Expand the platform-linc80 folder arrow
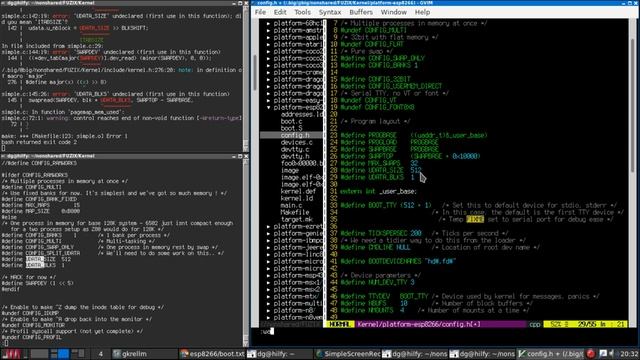The height and width of the screenshot is (360, 640). coord(268,255)
